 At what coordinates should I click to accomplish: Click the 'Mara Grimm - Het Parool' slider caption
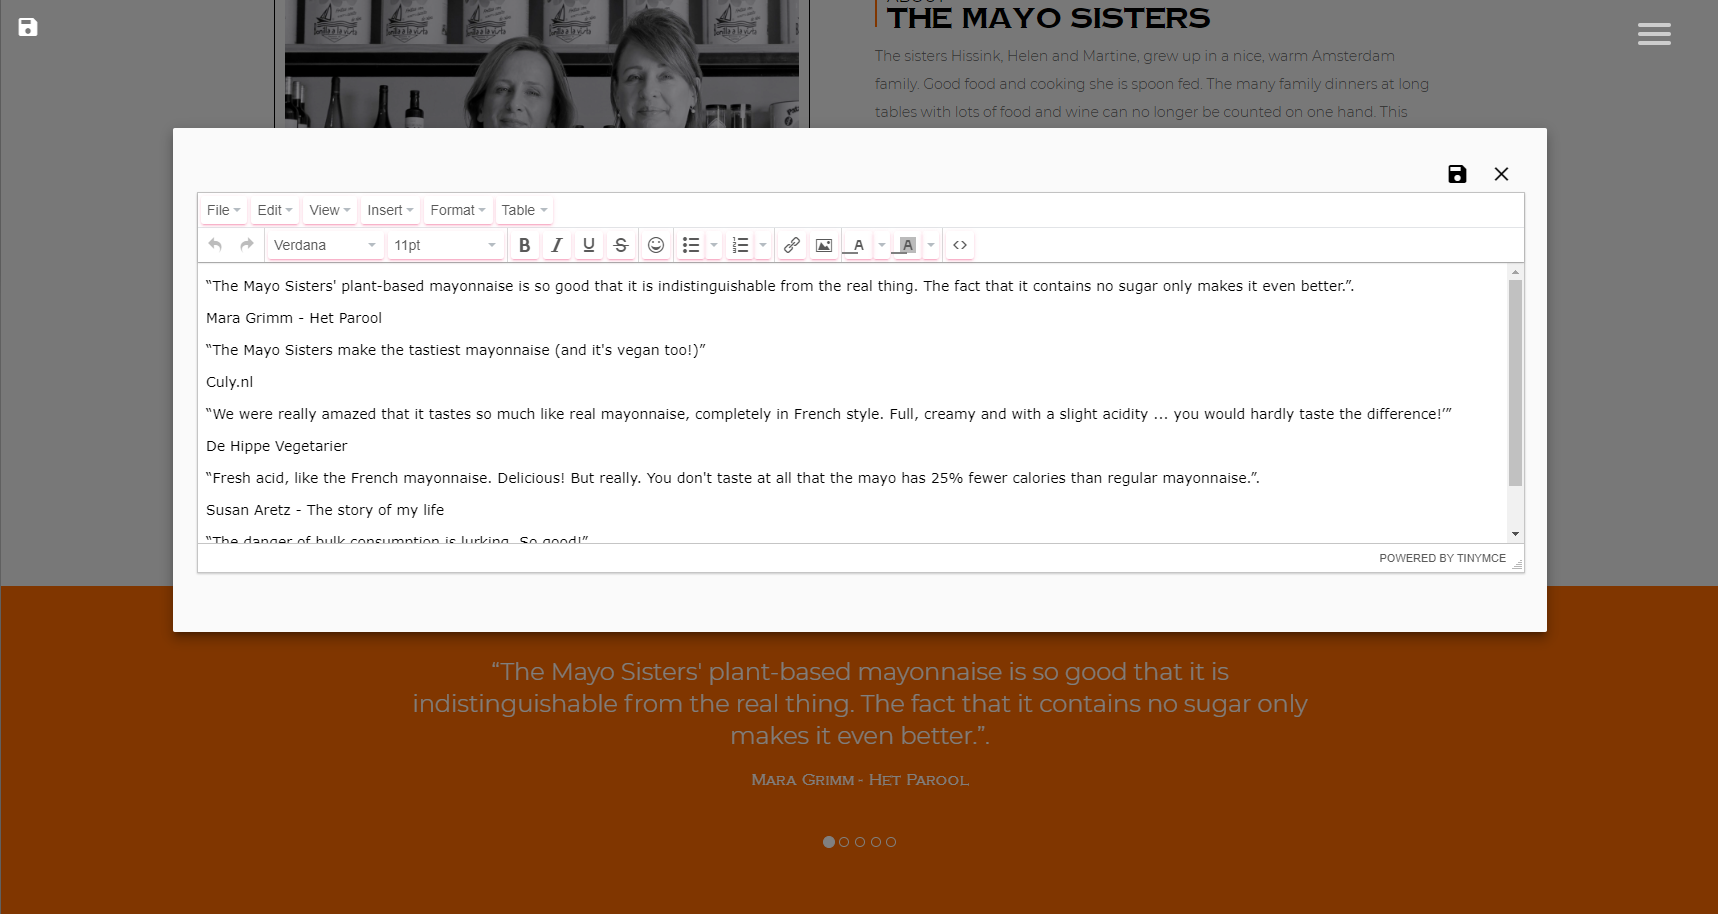click(860, 780)
